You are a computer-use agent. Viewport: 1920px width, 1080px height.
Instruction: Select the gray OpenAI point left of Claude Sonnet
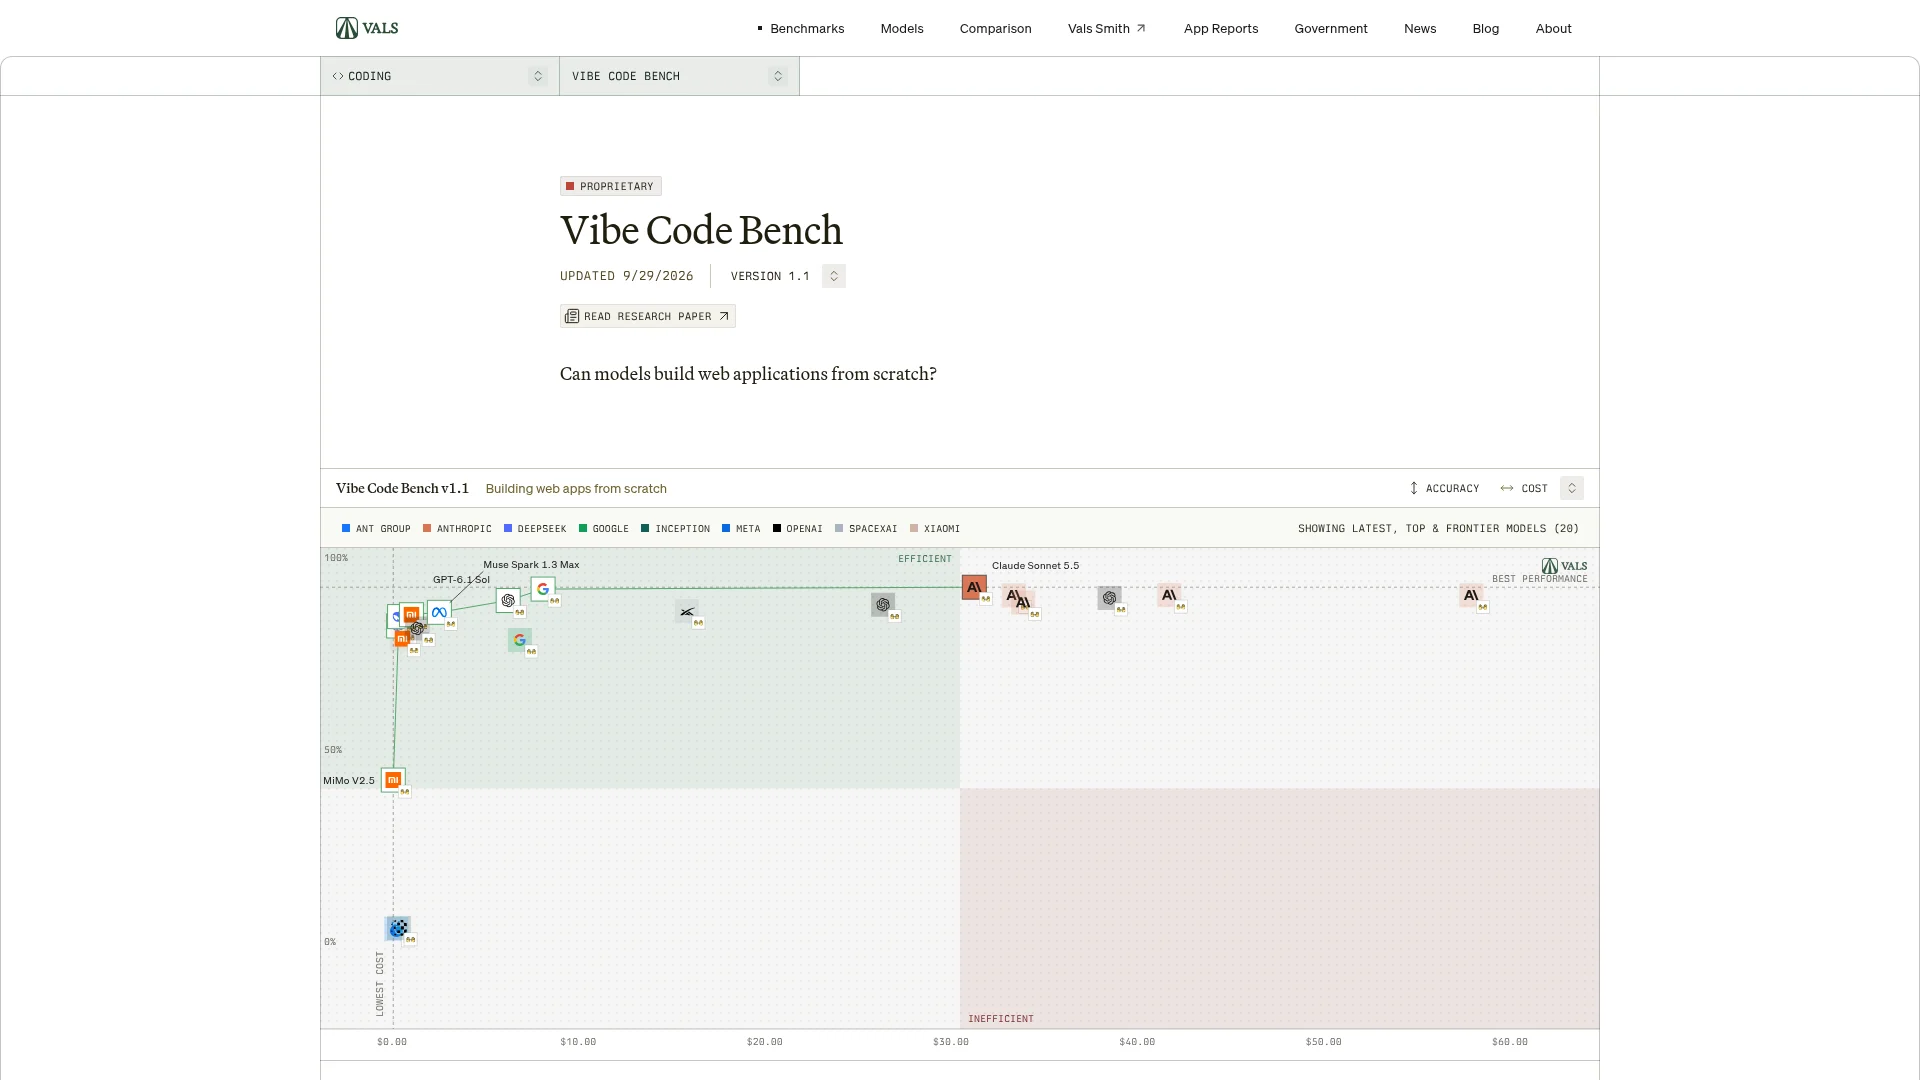pyautogui.click(x=883, y=605)
